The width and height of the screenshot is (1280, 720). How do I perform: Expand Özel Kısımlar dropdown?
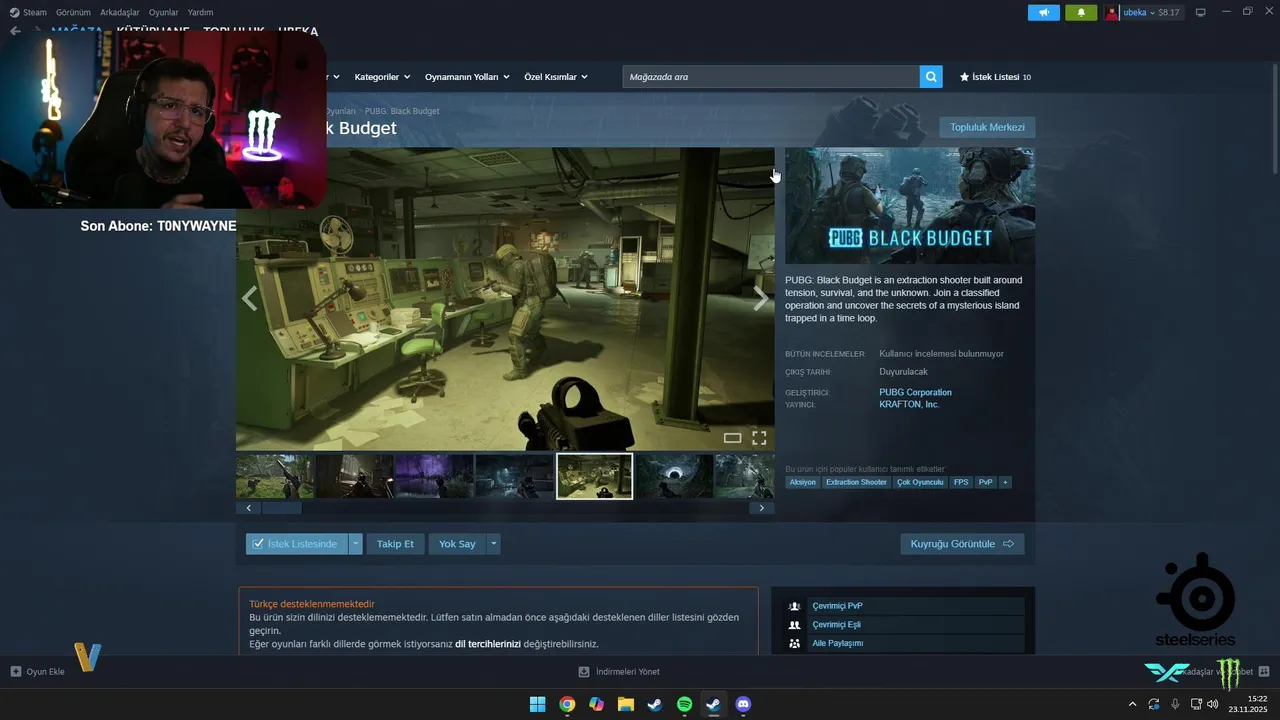pos(556,77)
